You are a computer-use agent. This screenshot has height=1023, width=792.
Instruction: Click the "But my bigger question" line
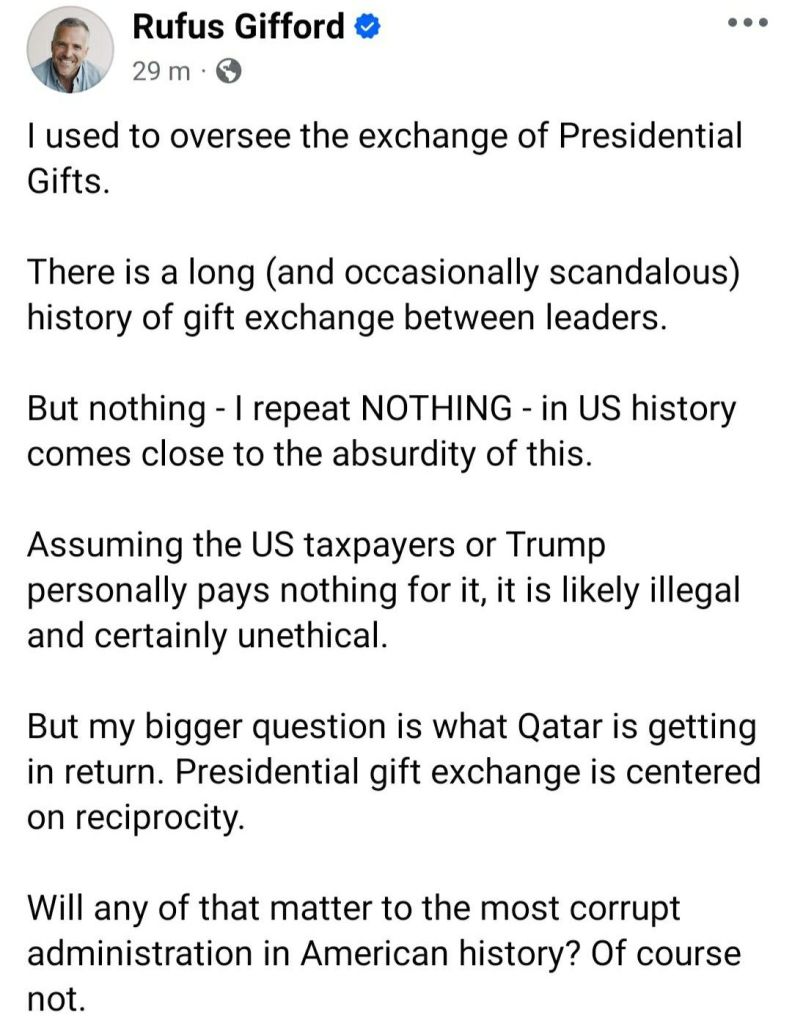[391, 726]
